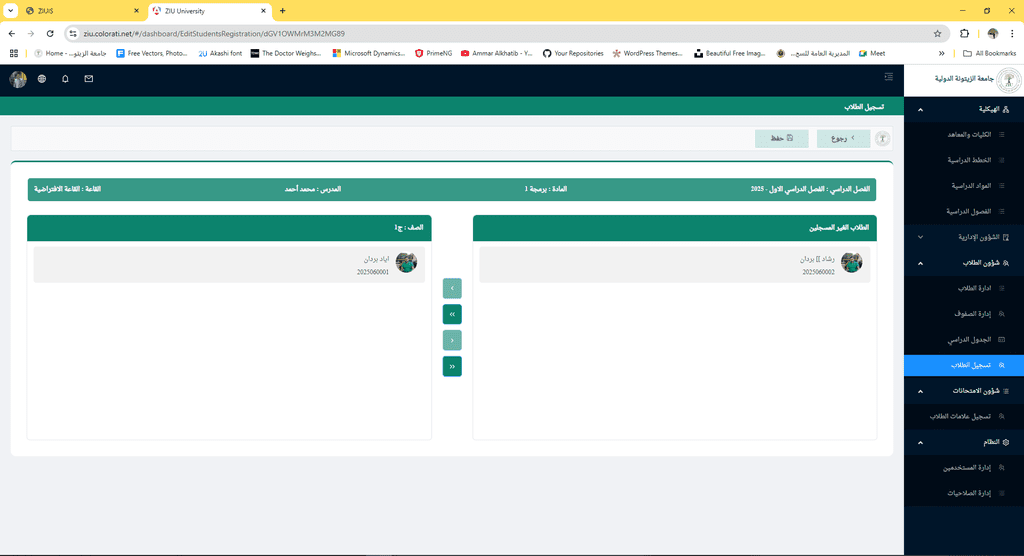Click the الفصل الدراسي الاول - 2025 label
1024x556 pixels.
tap(810, 189)
